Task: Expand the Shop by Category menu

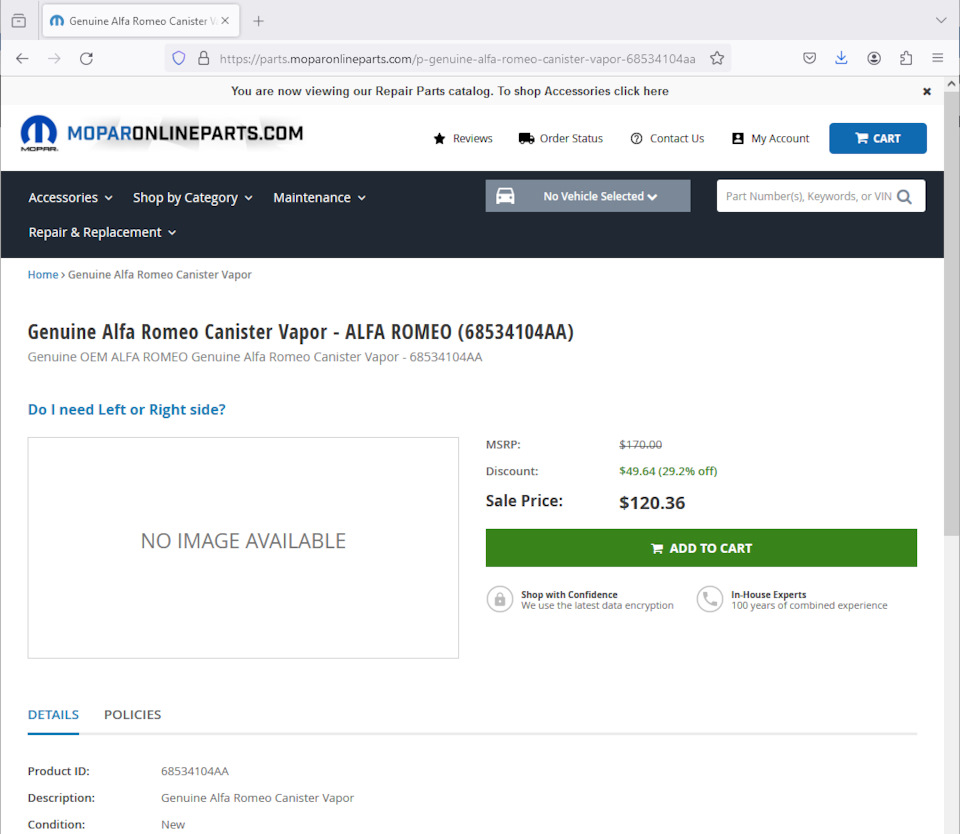Action: click(x=192, y=198)
